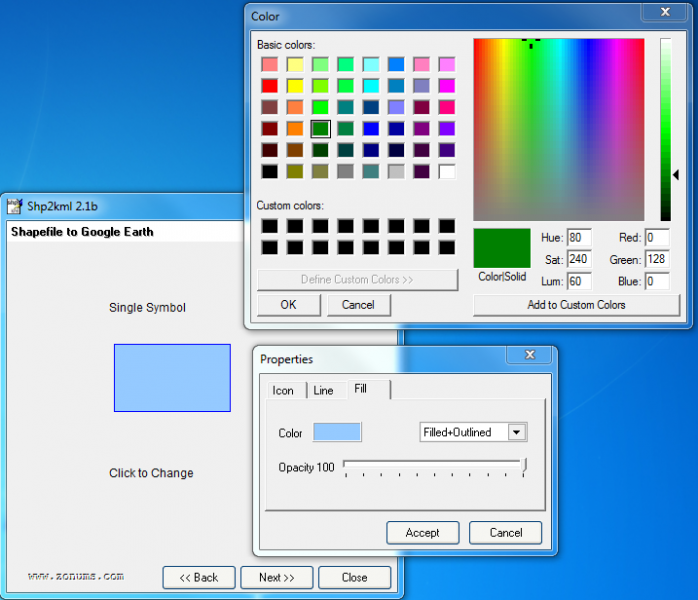The width and height of the screenshot is (698, 600).
Task: Switch to the Line tab
Action: coord(323,390)
